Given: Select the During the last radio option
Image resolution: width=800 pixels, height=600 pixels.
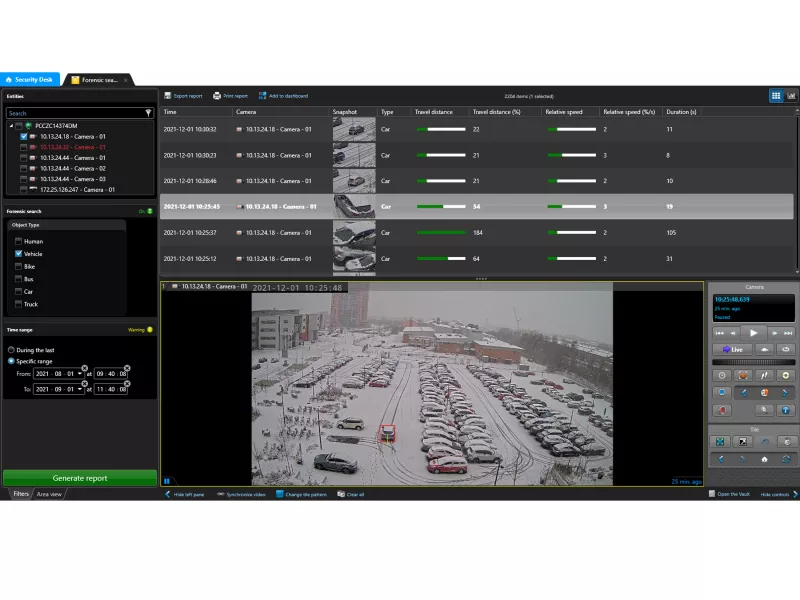Looking at the screenshot, I should click(x=12, y=349).
